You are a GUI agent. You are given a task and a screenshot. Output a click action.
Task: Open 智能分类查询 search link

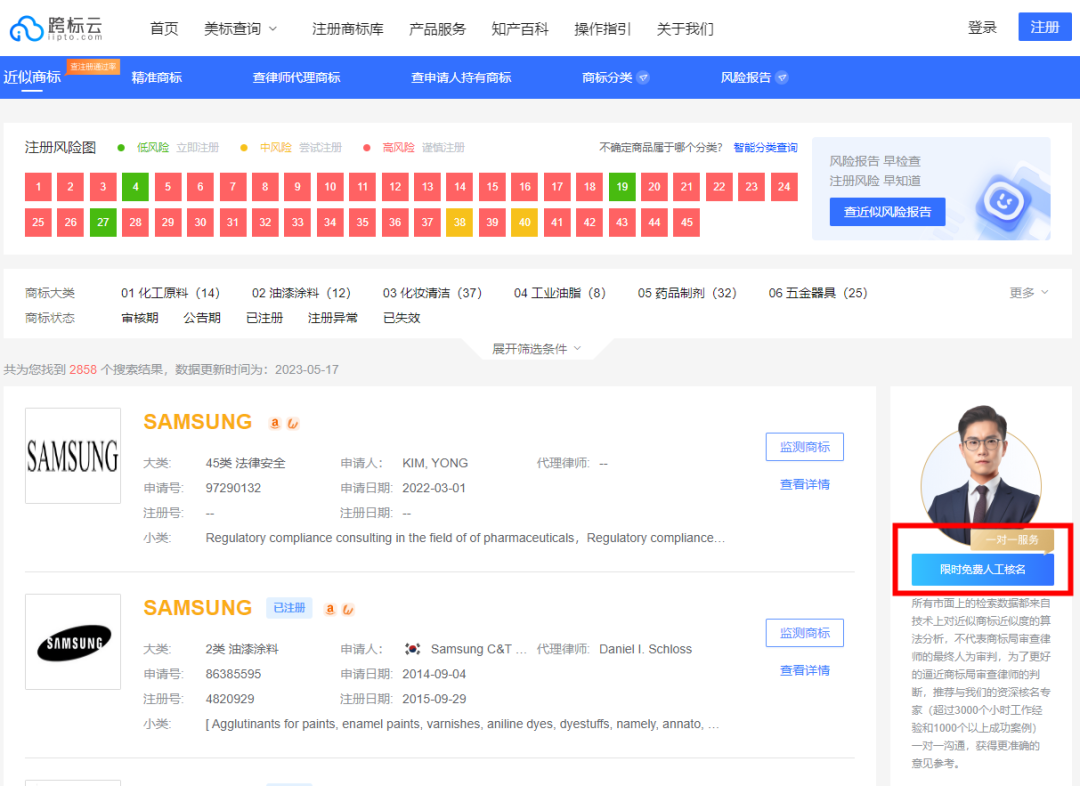click(765, 146)
